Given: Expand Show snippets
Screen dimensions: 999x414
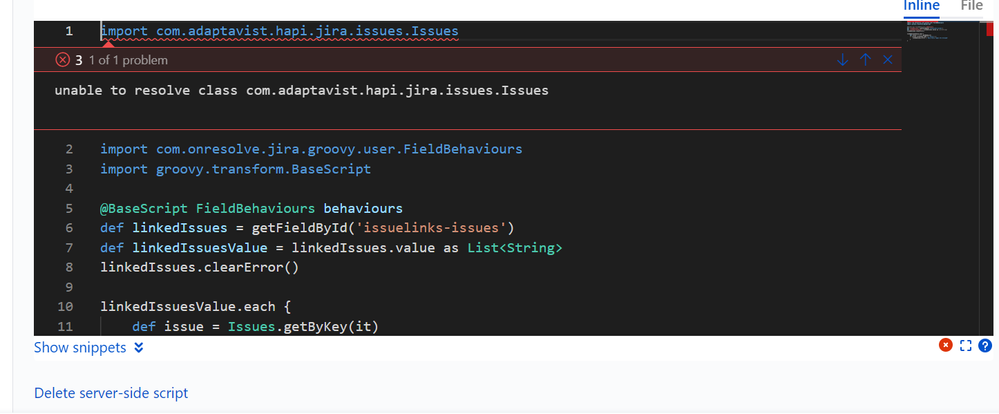Looking at the screenshot, I should (x=89, y=348).
